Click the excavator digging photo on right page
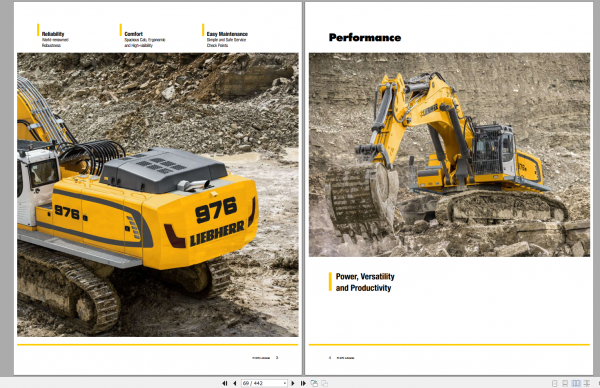The height and width of the screenshot is (388, 600). coord(449,155)
